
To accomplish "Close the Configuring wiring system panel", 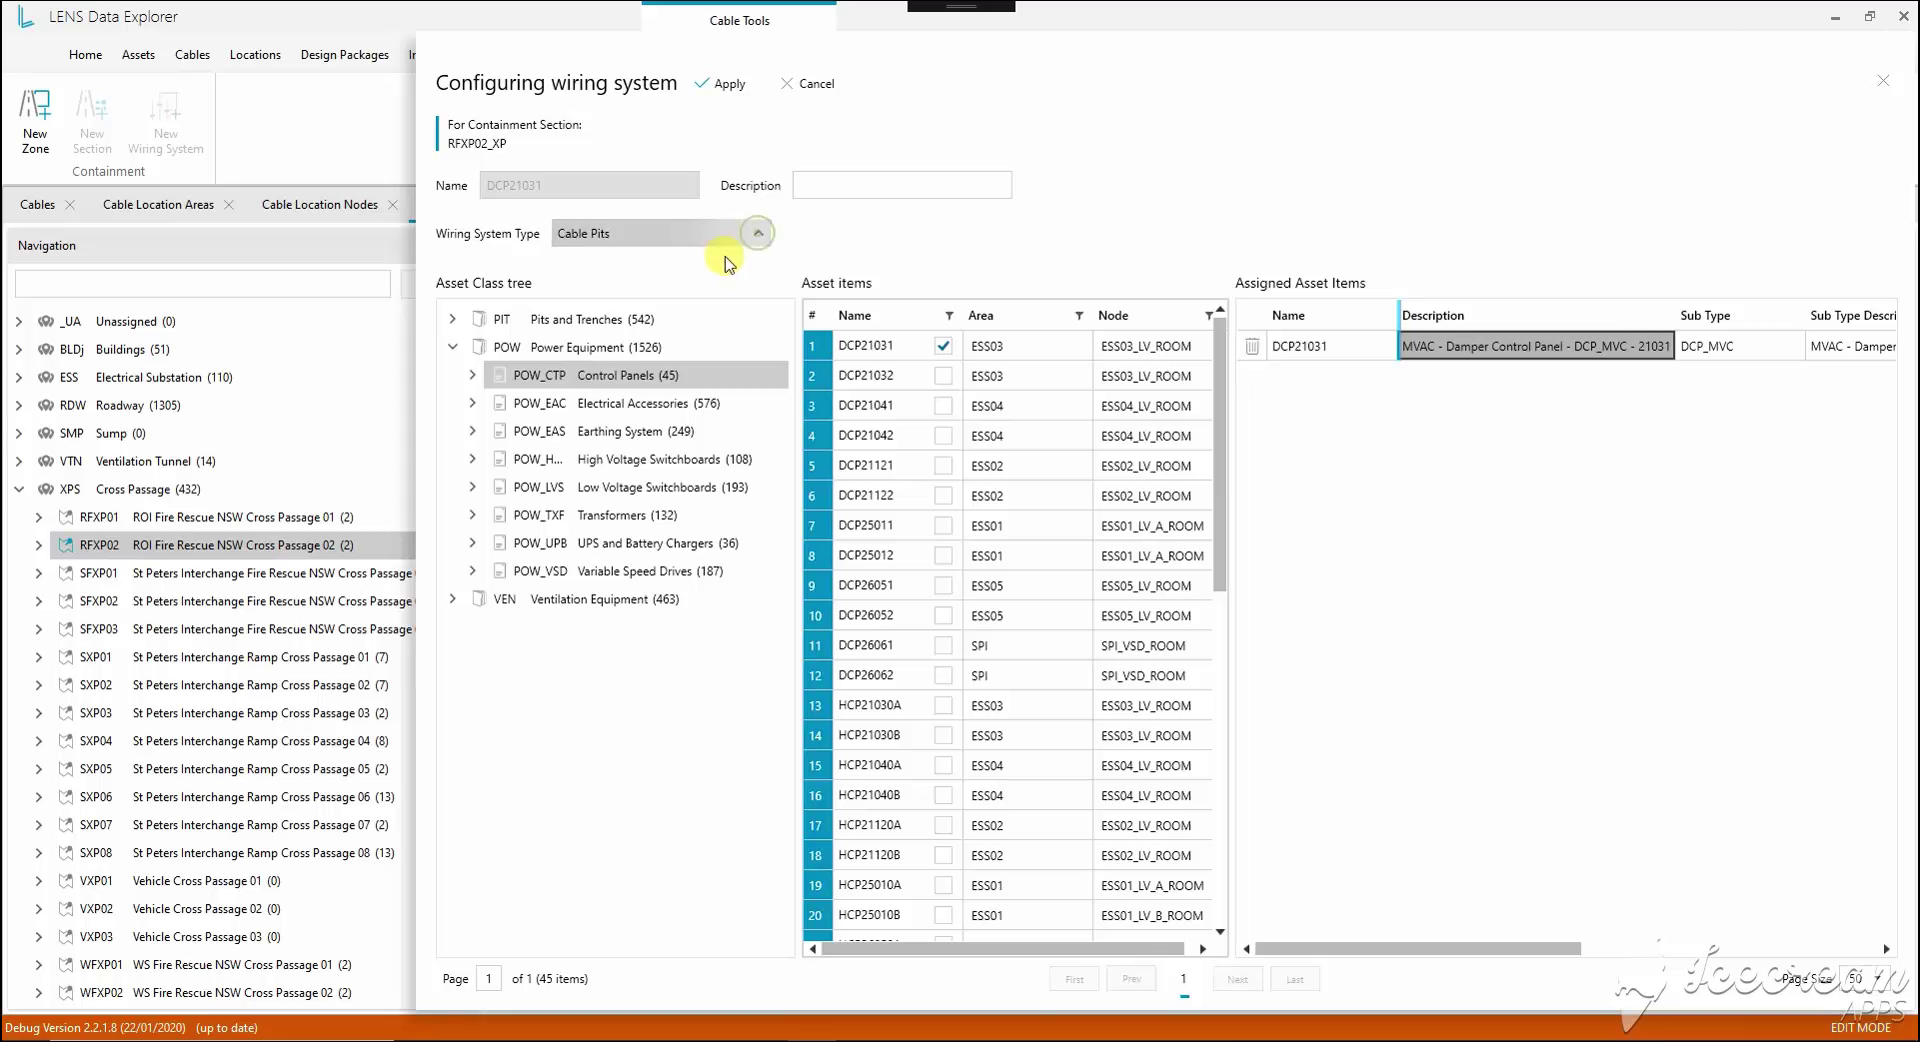I will tap(1883, 81).
